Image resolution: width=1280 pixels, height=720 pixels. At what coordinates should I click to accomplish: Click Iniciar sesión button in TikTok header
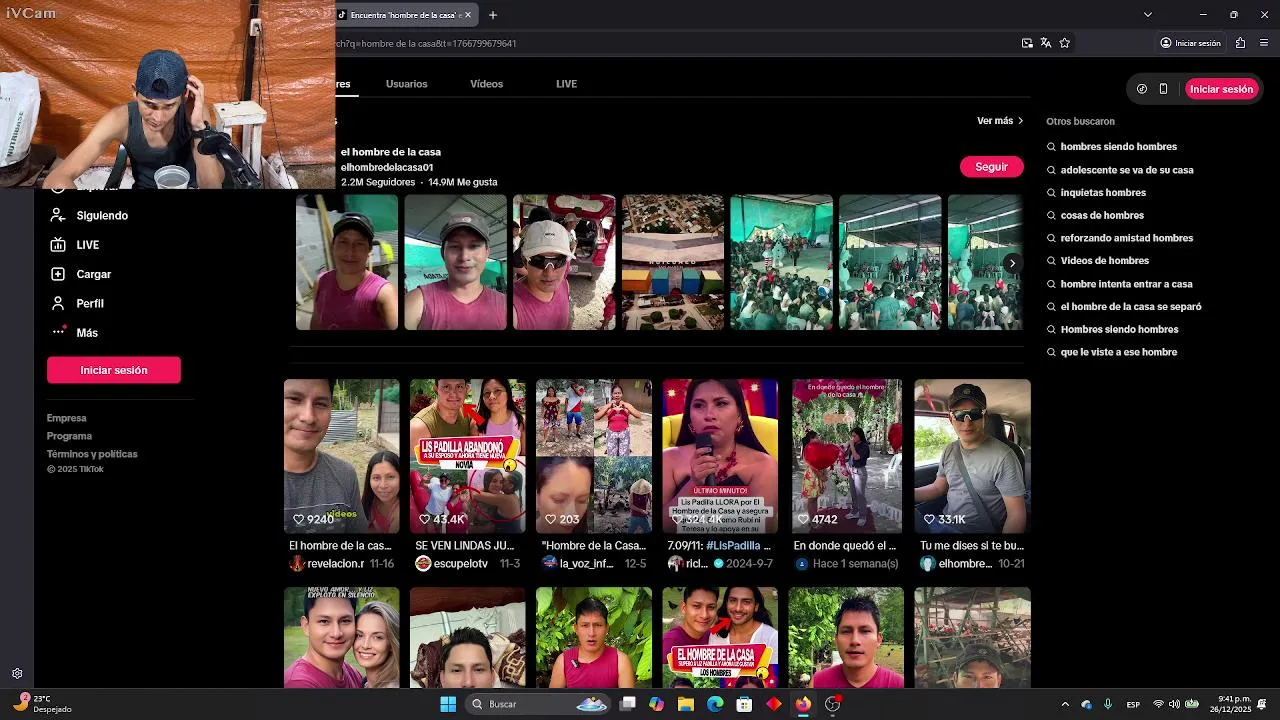click(x=1221, y=89)
